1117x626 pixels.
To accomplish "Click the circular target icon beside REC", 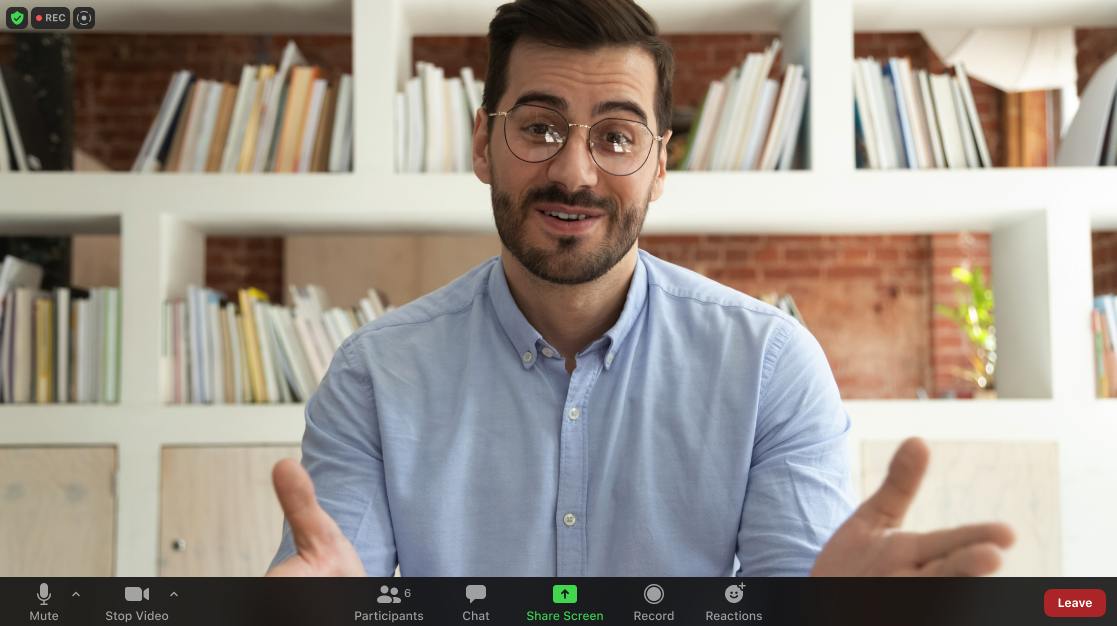I will pos(84,18).
